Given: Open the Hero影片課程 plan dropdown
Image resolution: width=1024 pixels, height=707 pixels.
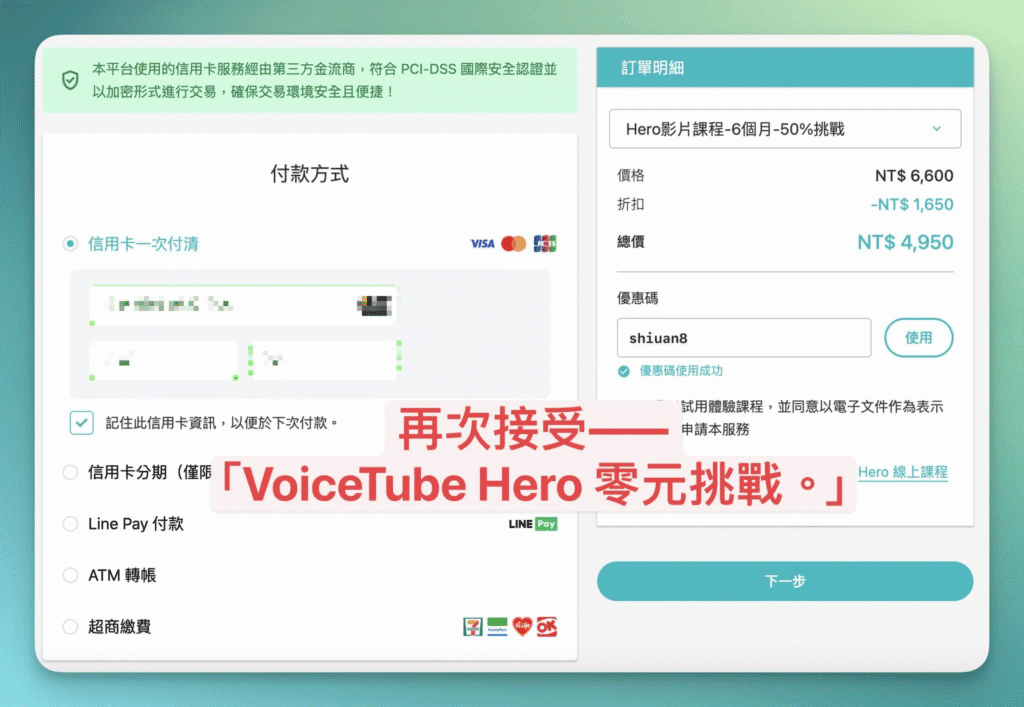Looking at the screenshot, I should tap(785, 129).
